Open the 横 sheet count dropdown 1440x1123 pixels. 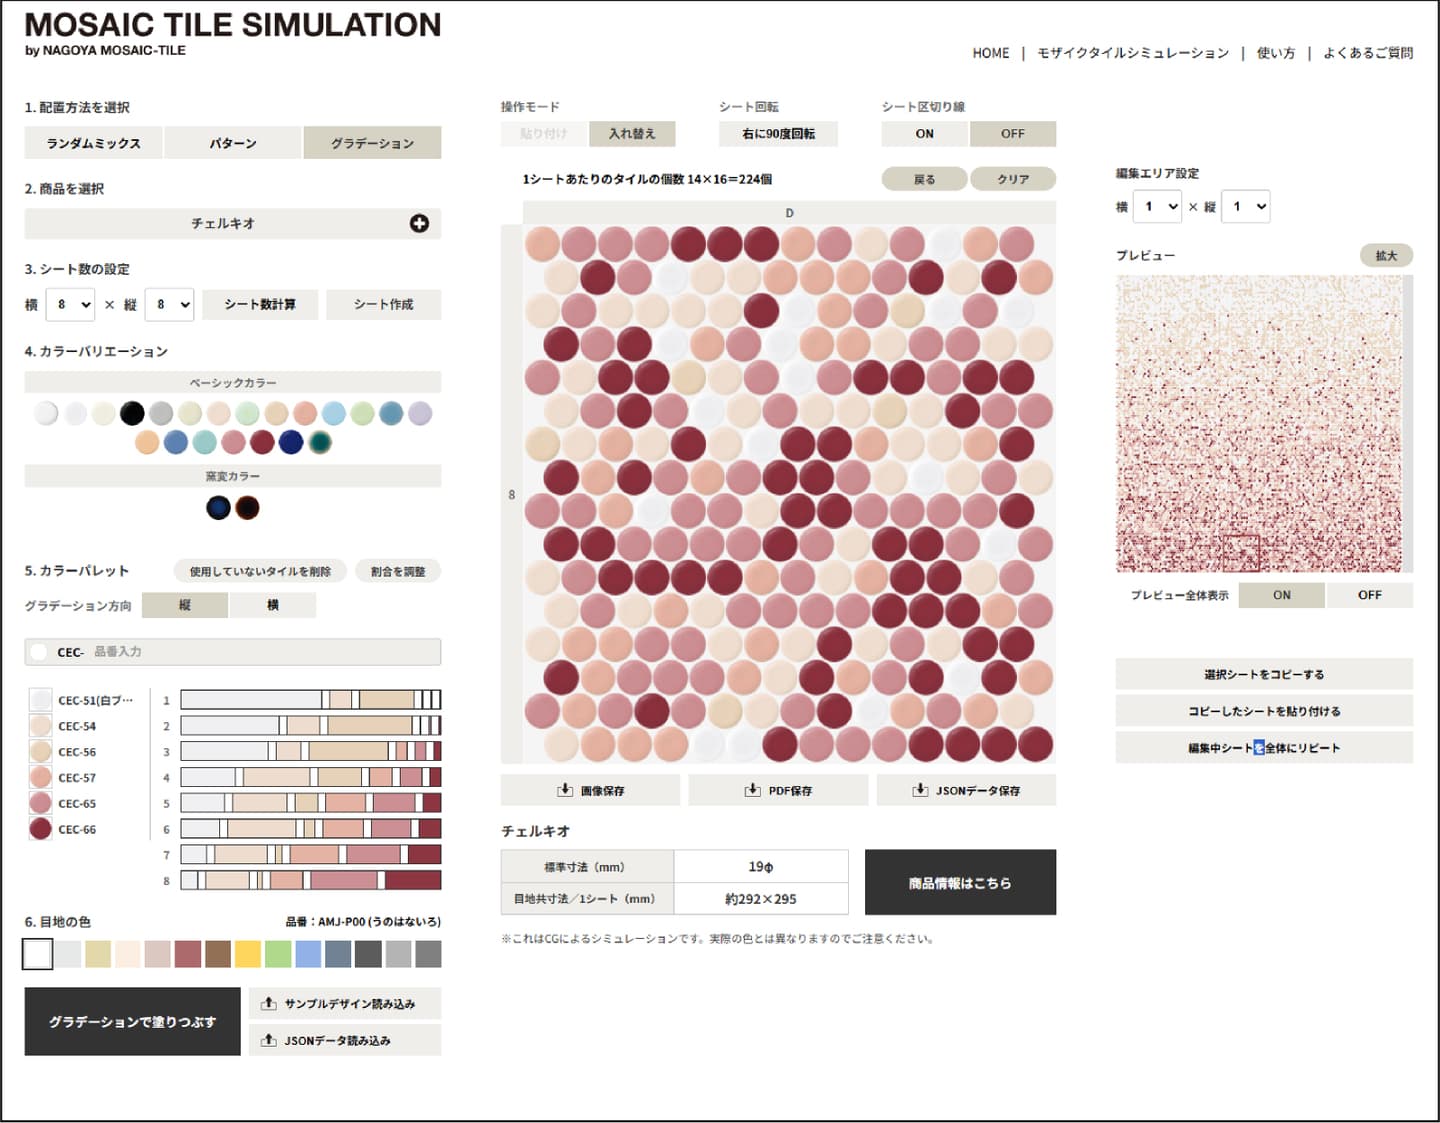[70, 304]
